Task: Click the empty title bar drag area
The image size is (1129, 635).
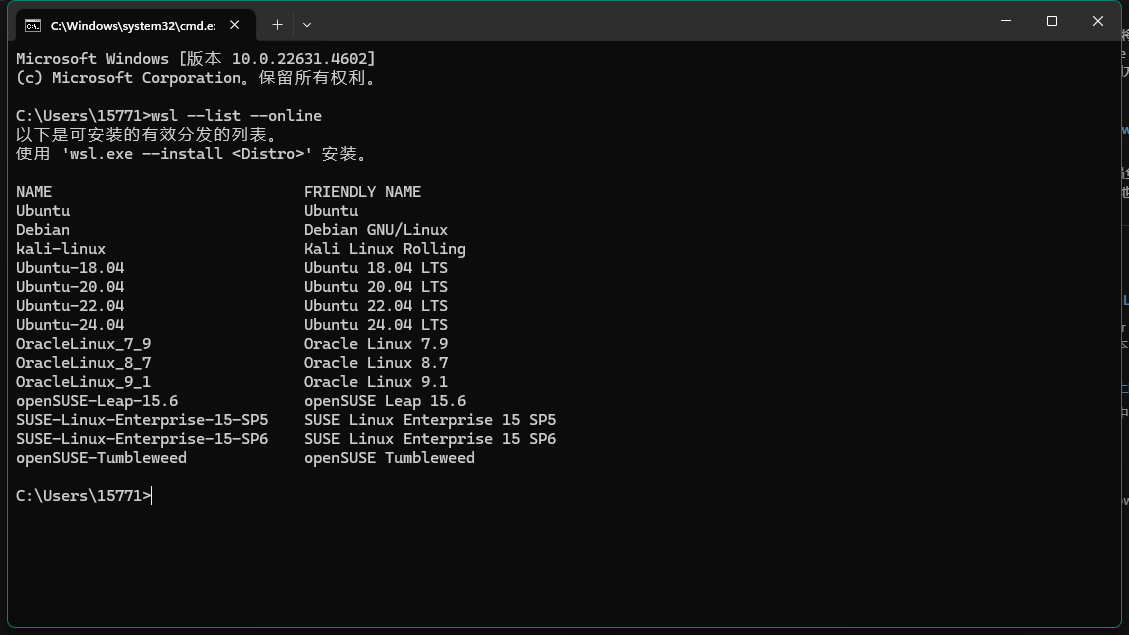Action: (x=650, y=21)
